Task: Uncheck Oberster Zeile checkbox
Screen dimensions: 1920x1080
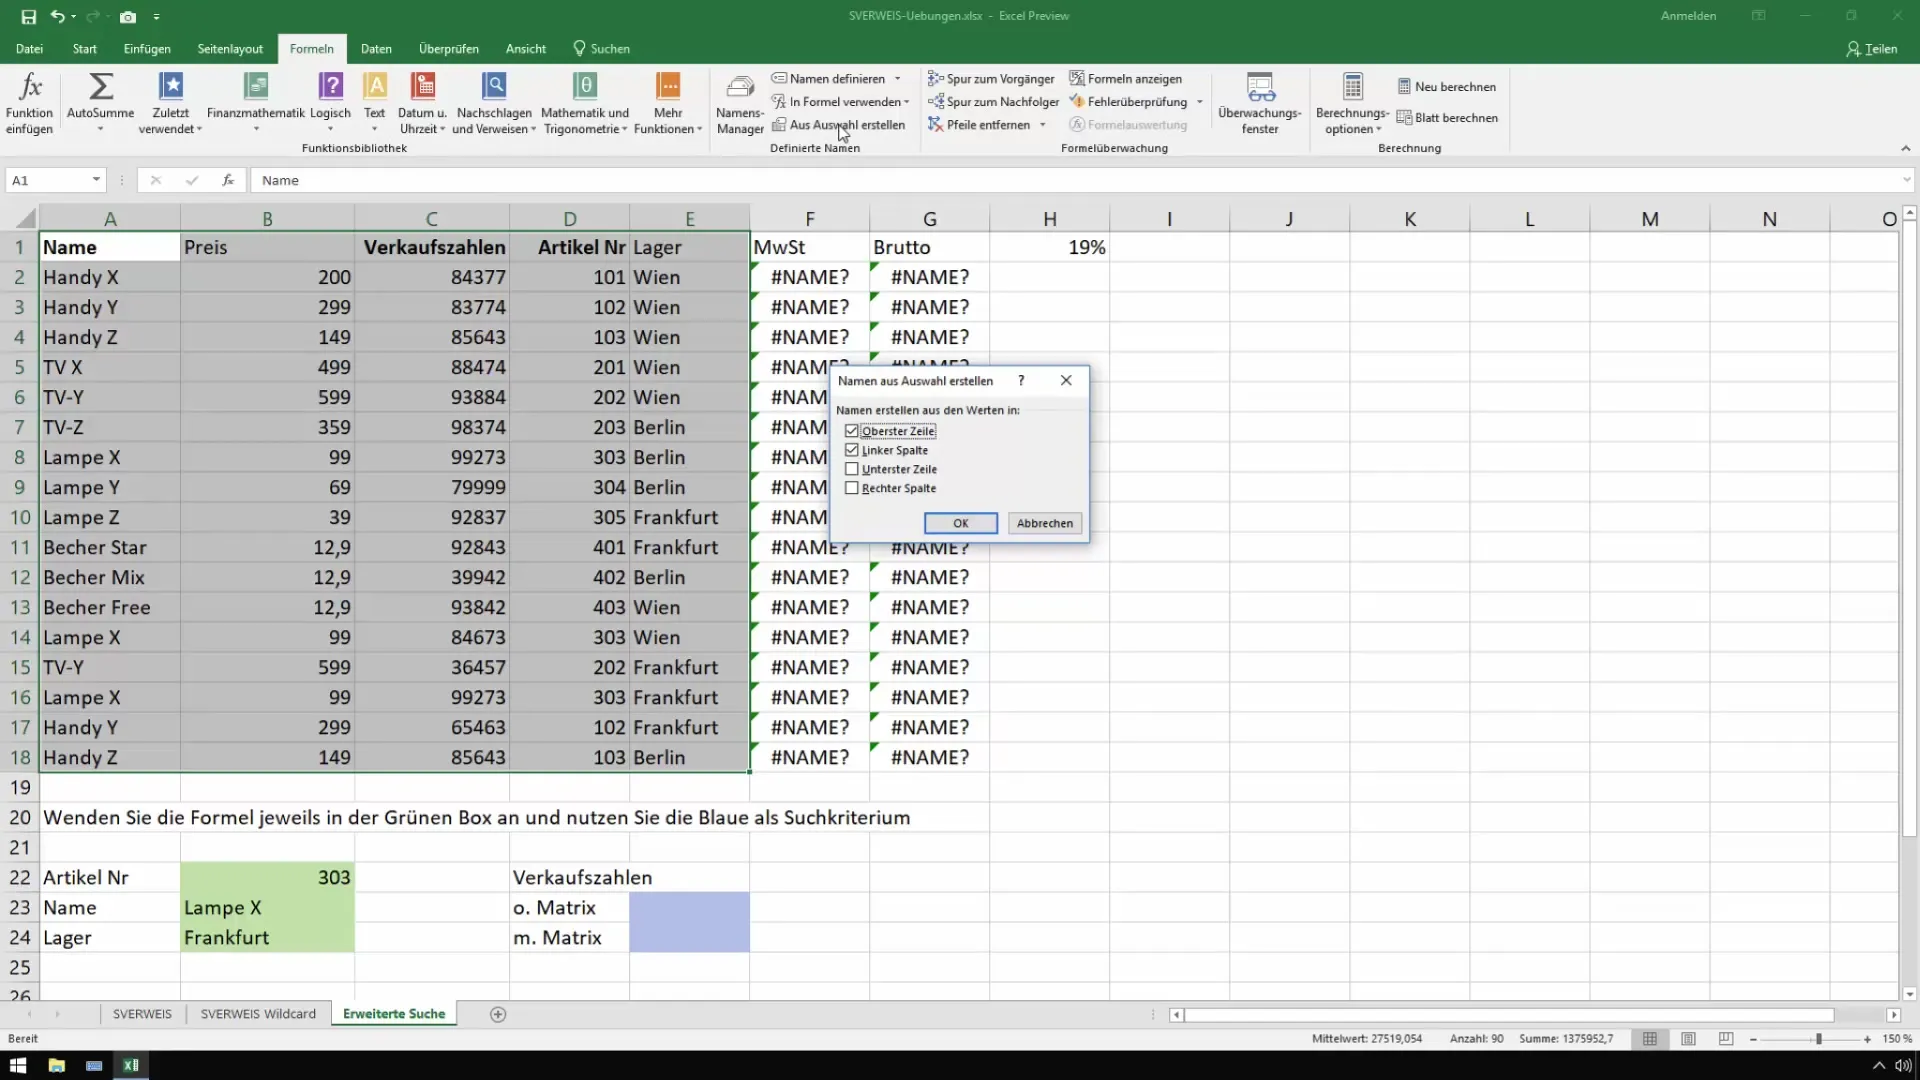Action: (x=852, y=431)
